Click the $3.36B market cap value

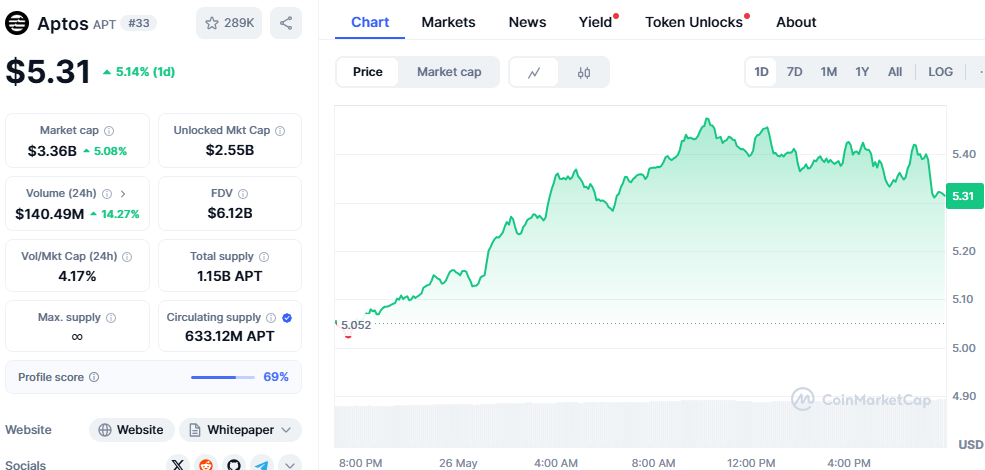(52, 151)
